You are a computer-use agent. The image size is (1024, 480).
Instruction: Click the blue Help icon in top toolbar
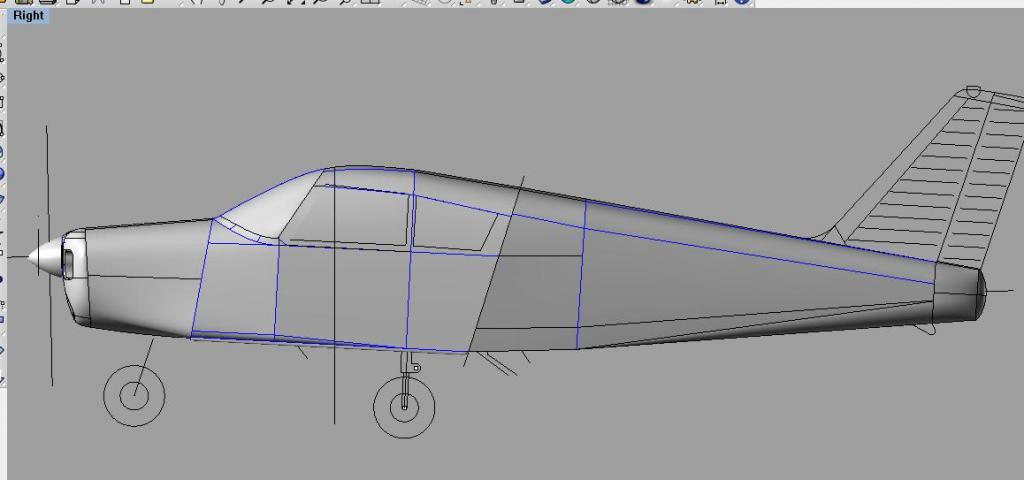click(x=741, y=2)
